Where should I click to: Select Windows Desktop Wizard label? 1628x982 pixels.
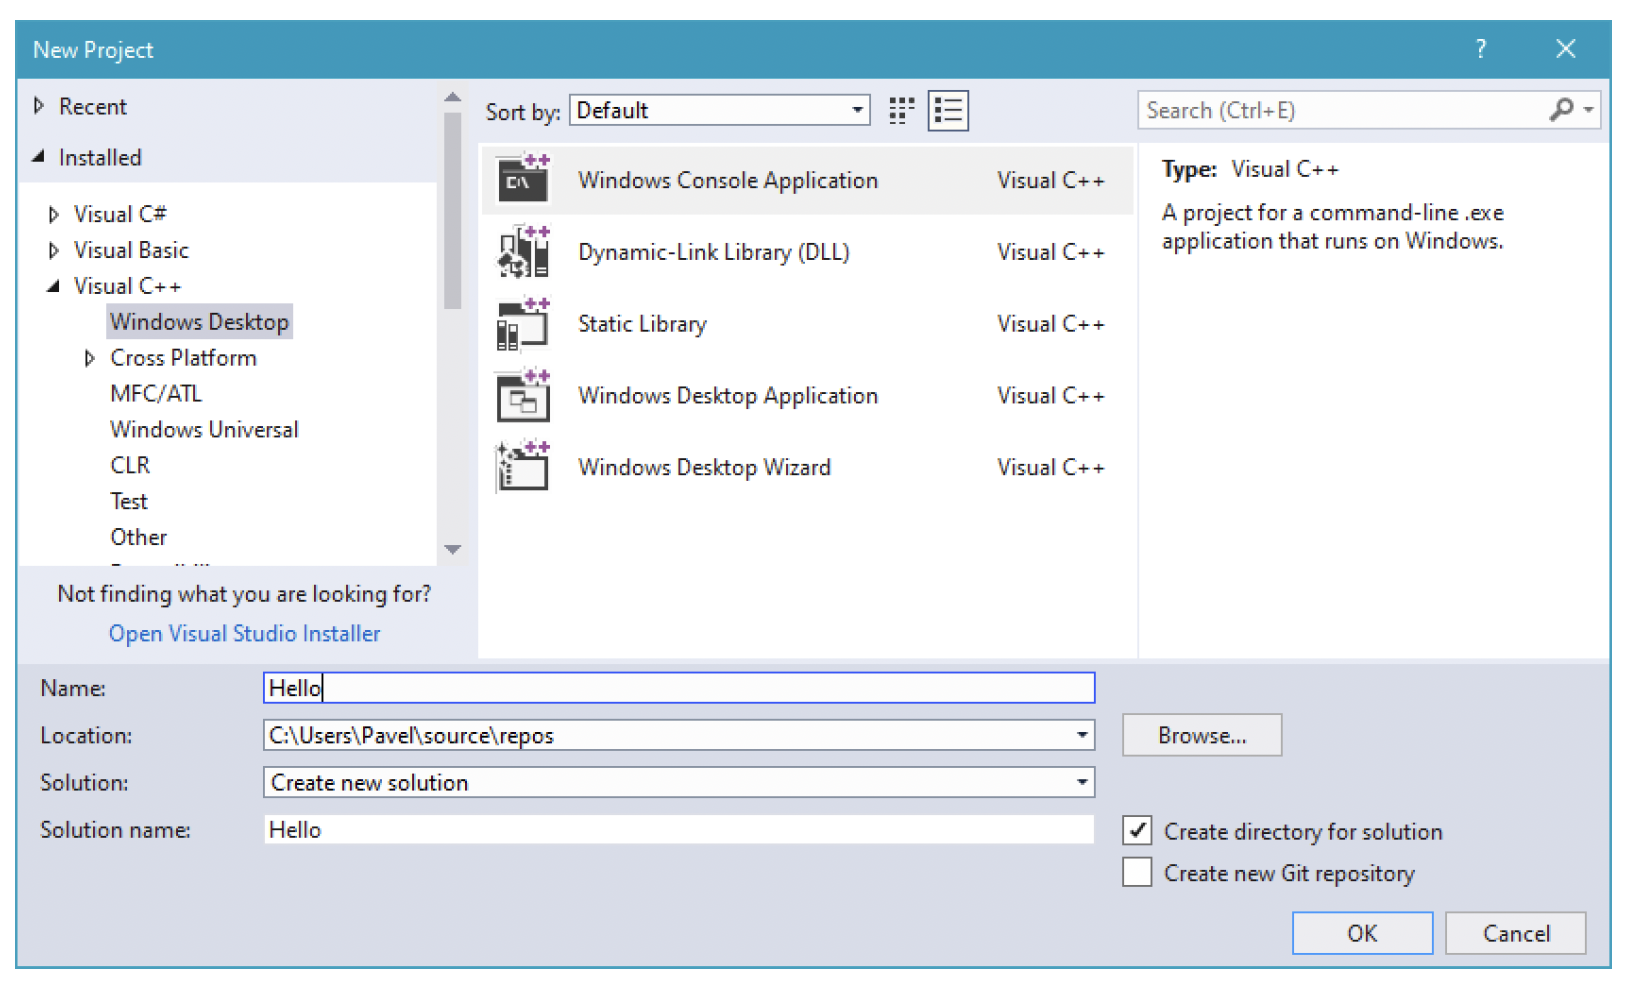[x=704, y=468]
